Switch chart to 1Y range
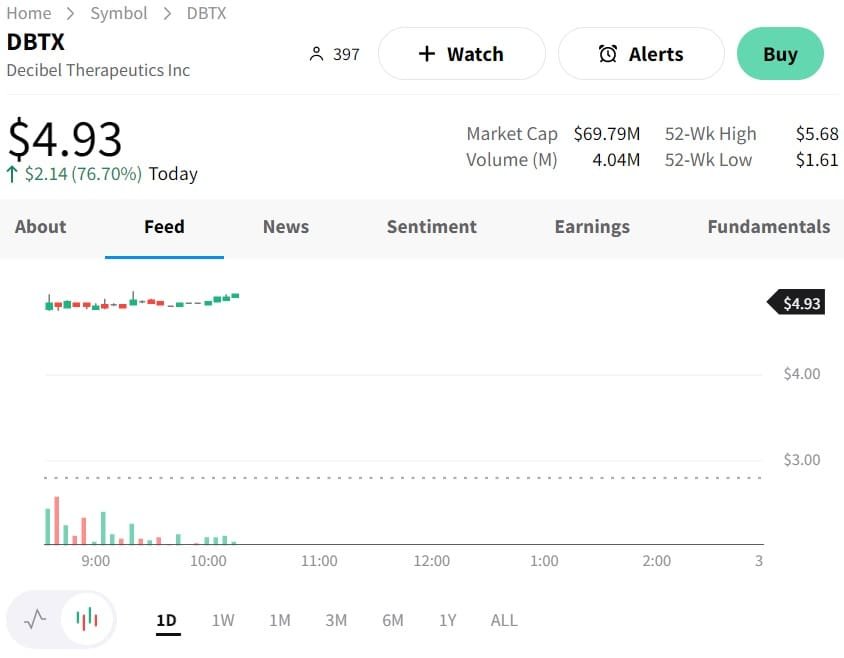Image resolution: width=844 pixels, height=658 pixels. (x=447, y=620)
